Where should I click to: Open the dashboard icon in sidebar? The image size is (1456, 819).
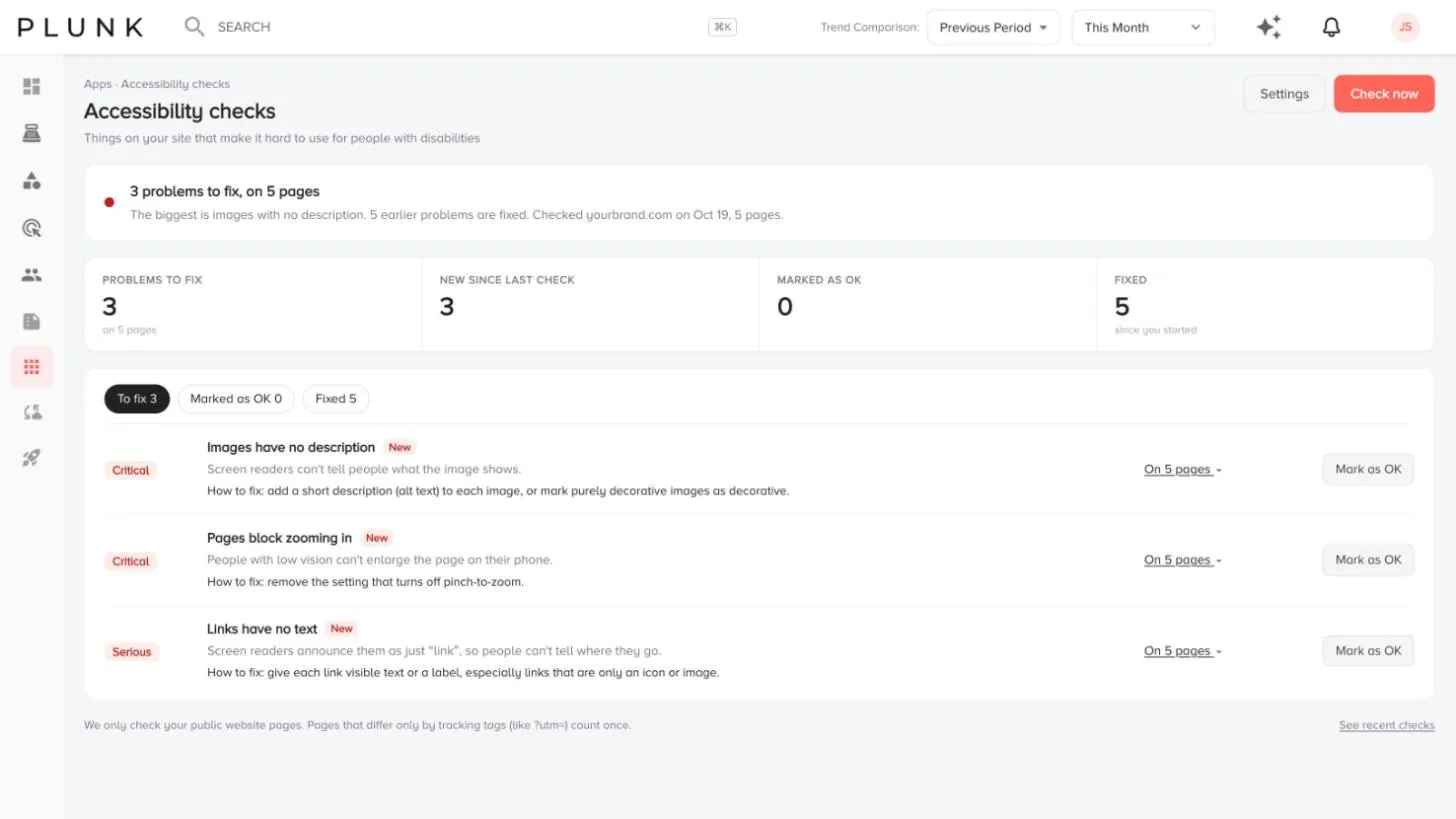pos(31,87)
